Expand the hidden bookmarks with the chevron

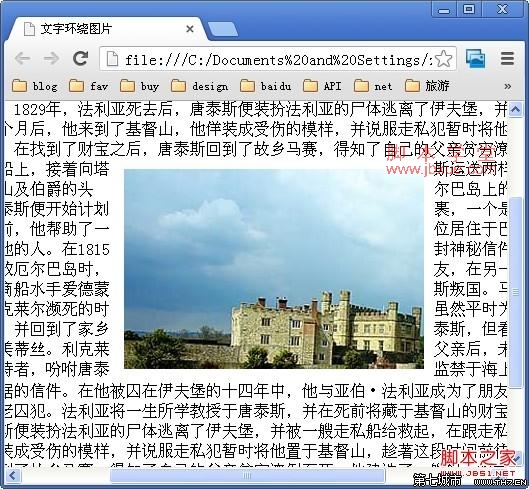pyautogui.click(x=507, y=86)
